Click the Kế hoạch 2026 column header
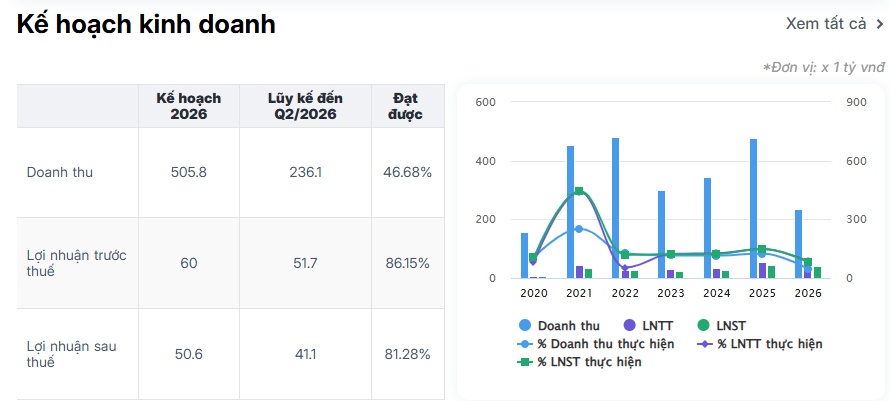The image size is (890, 401). tap(188, 106)
